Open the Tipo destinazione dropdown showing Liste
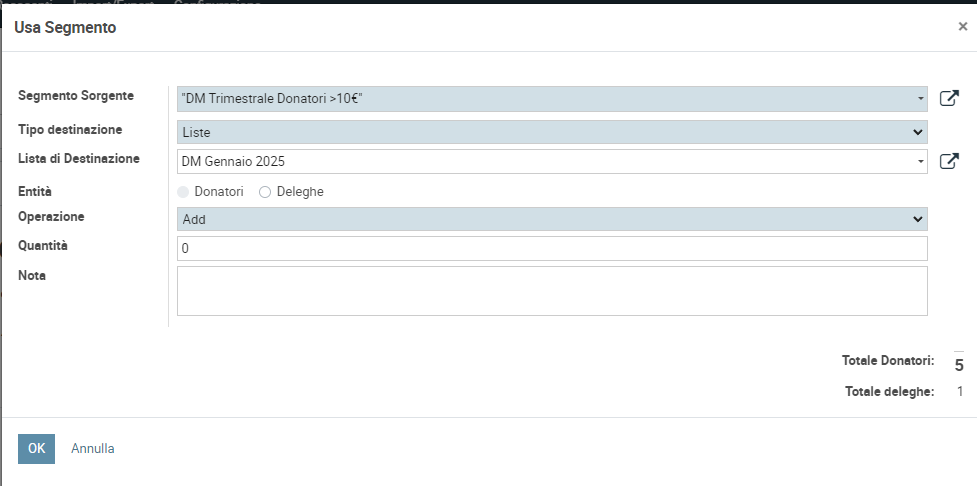 click(552, 132)
